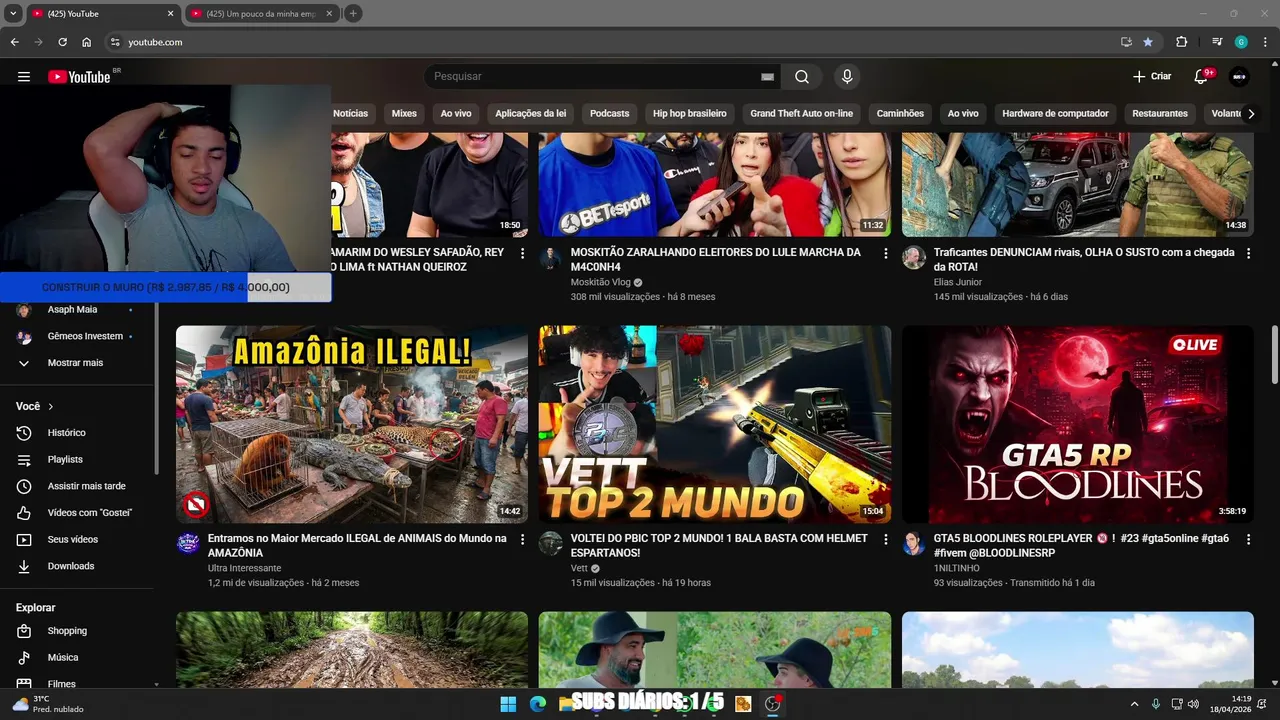
Task: Click the search magnifier button
Action: point(802,77)
